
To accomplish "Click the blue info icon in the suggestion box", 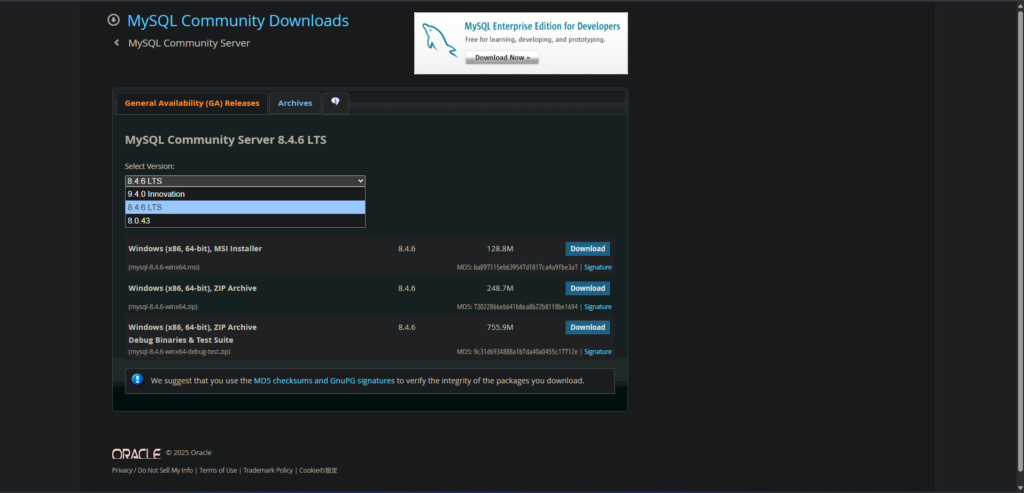I will pos(137,379).
